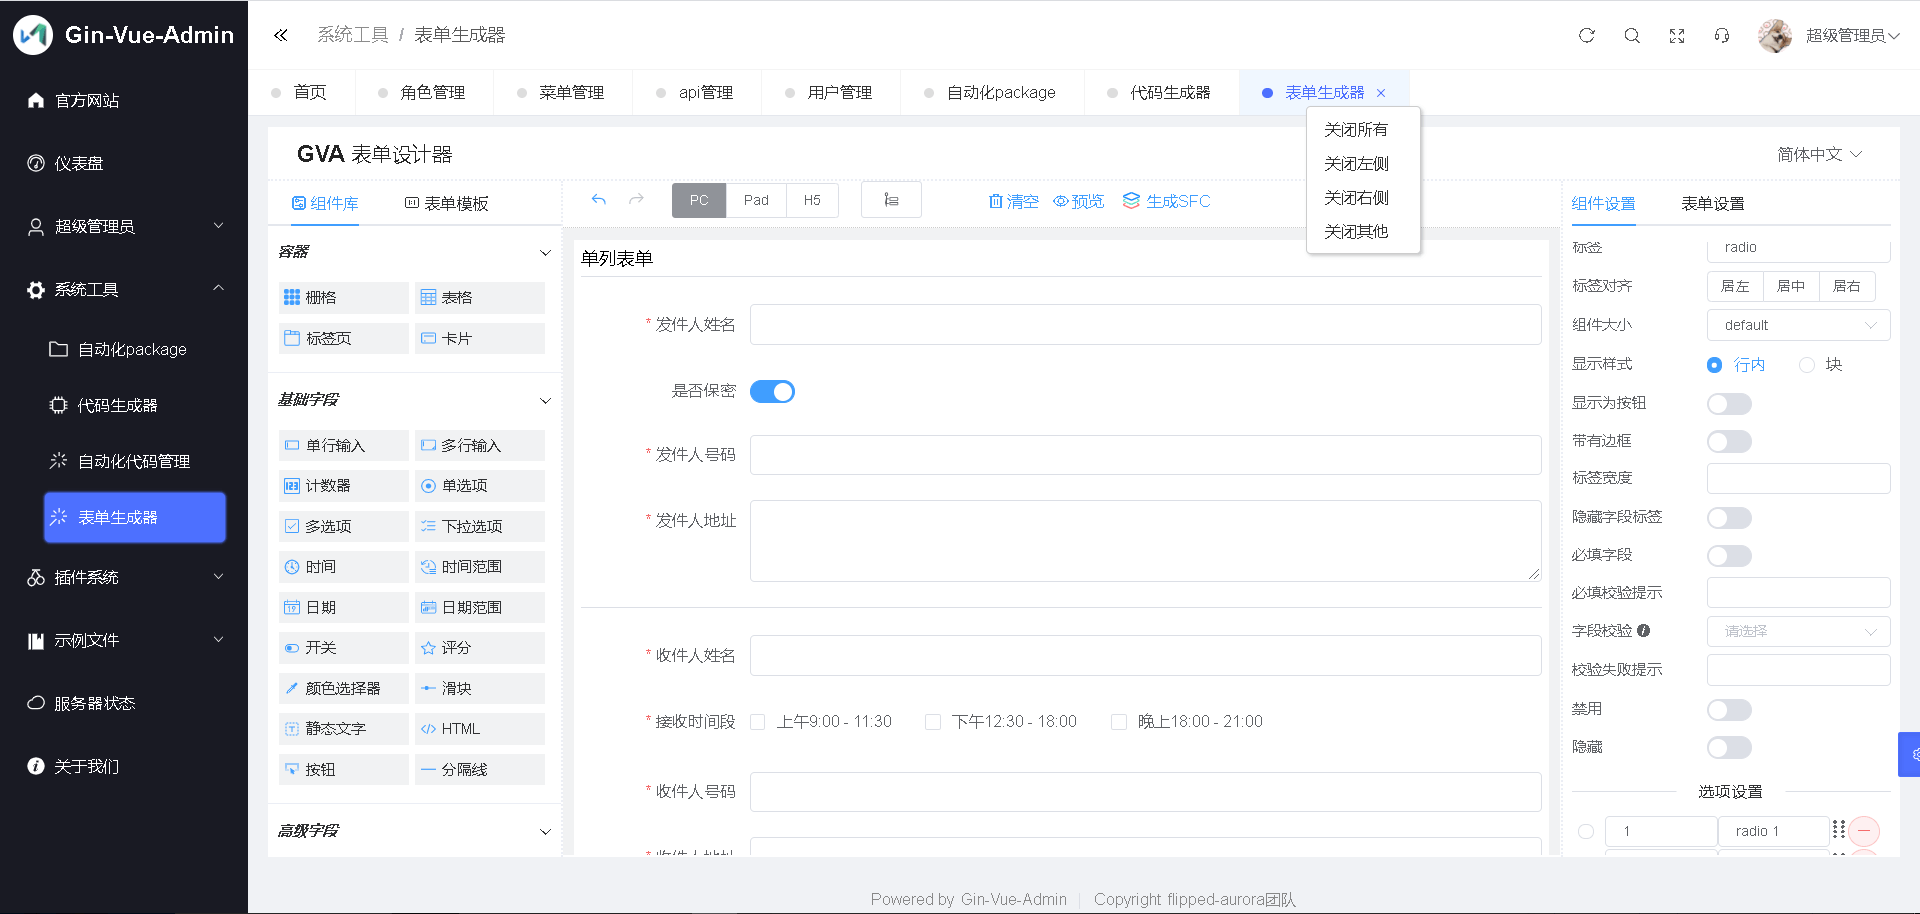Add the 多行输入 textarea component
This screenshot has height=914, width=1920.
pyautogui.click(x=480, y=445)
